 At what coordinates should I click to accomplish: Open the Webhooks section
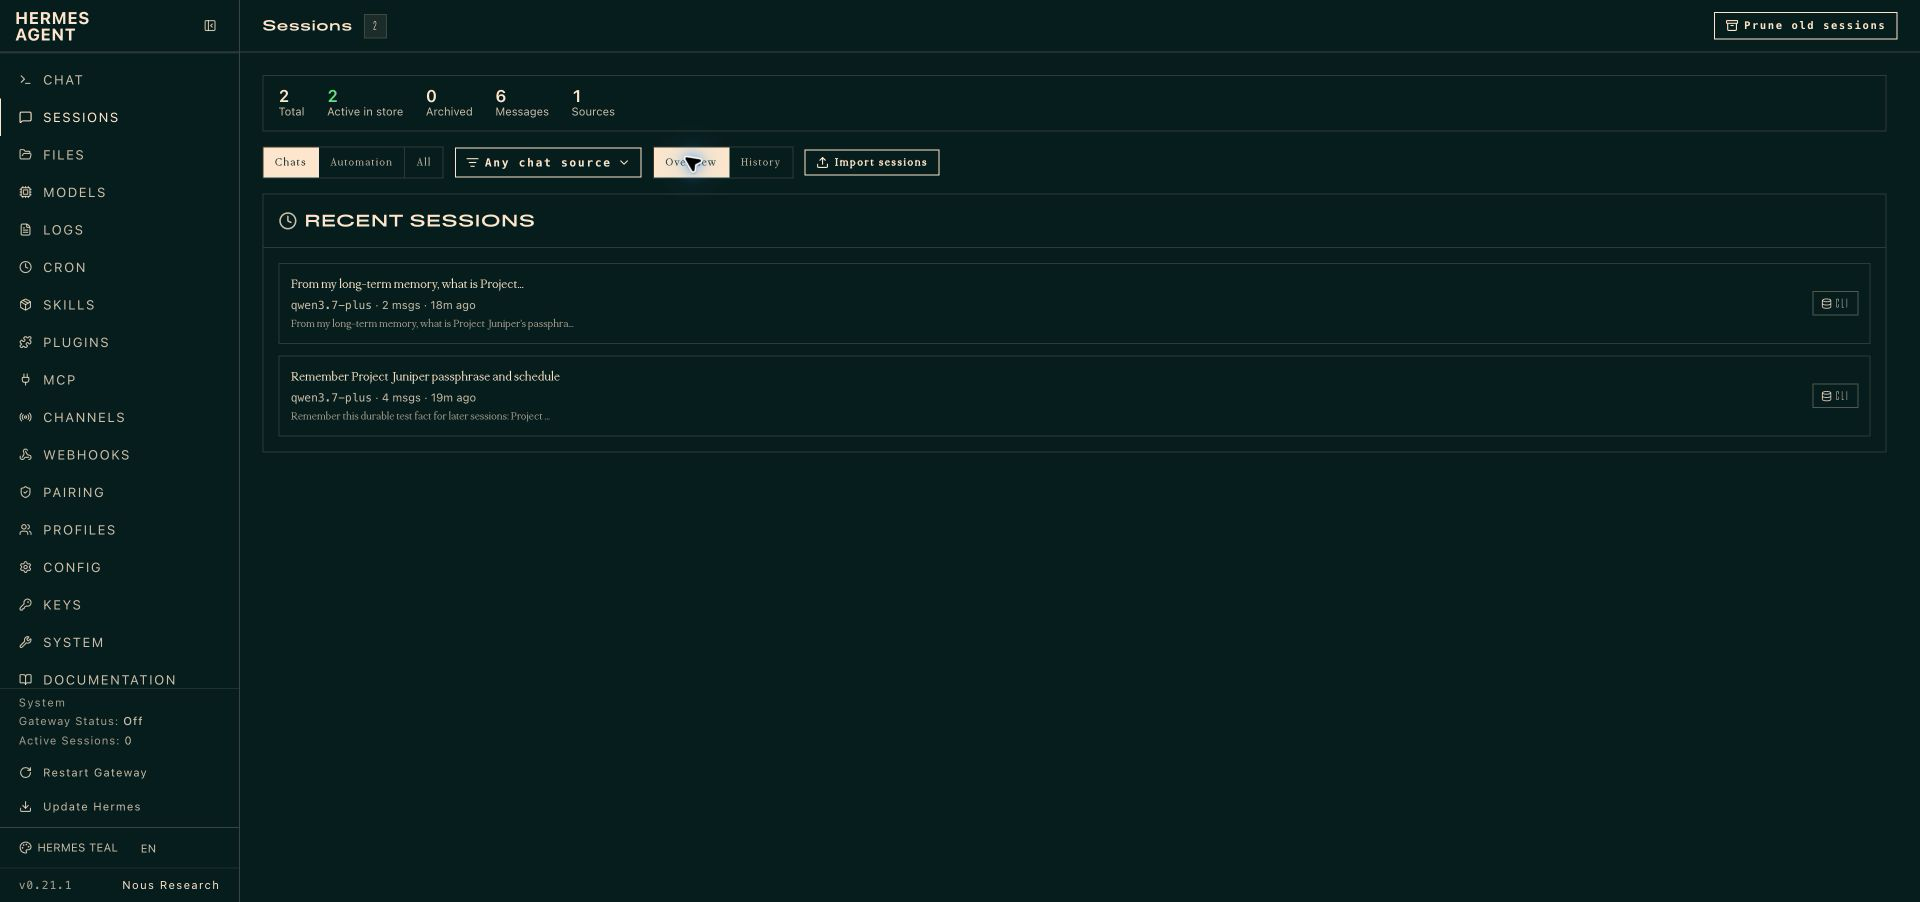(x=120, y=455)
